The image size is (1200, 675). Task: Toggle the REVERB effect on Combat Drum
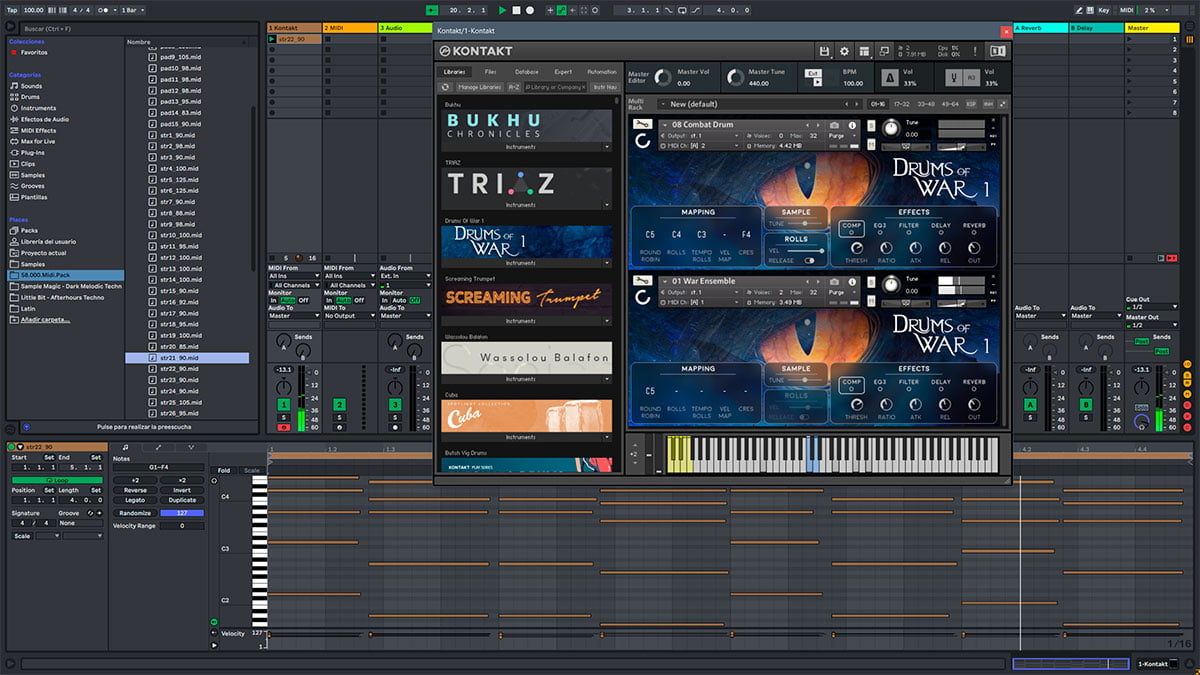pyautogui.click(x=974, y=228)
